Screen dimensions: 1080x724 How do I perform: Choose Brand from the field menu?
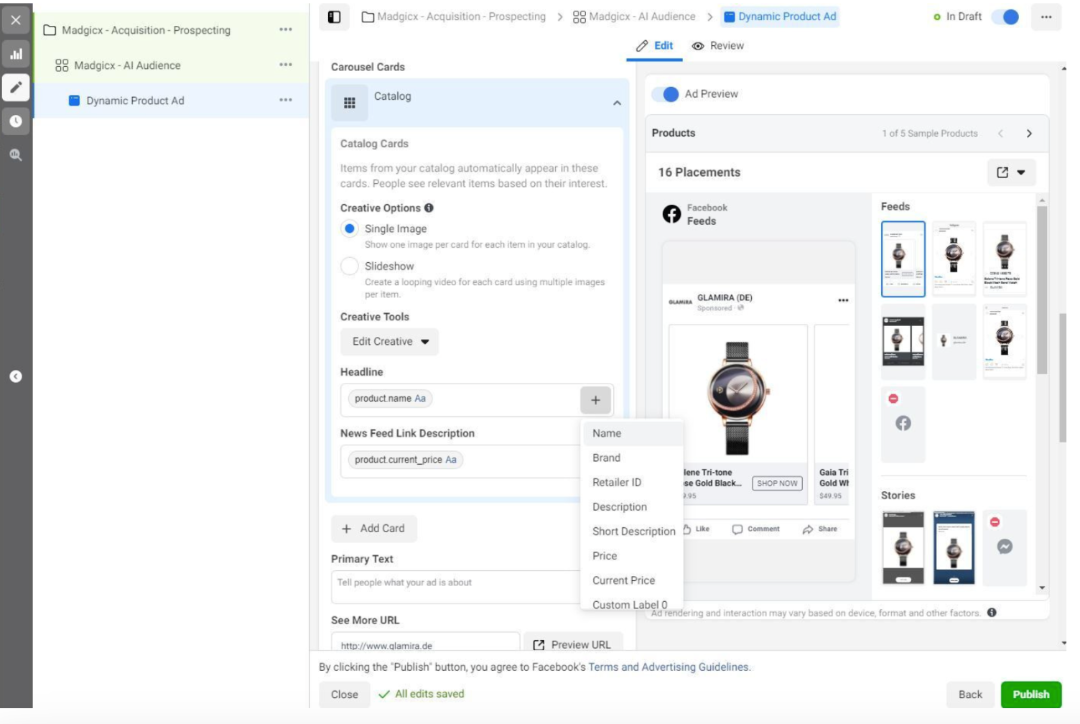(606, 458)
